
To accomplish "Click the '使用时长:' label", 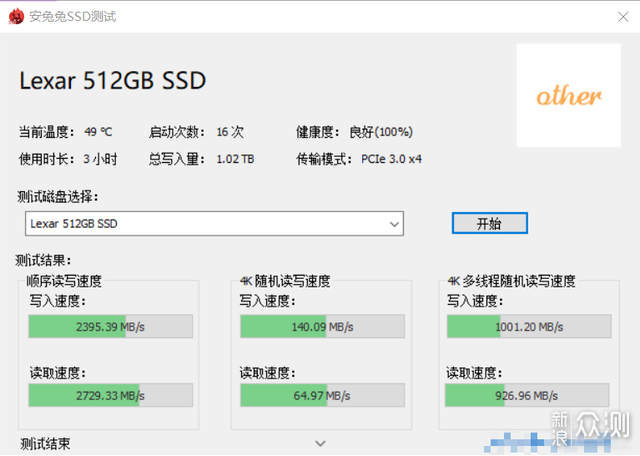I will click(x=47, y=159).
